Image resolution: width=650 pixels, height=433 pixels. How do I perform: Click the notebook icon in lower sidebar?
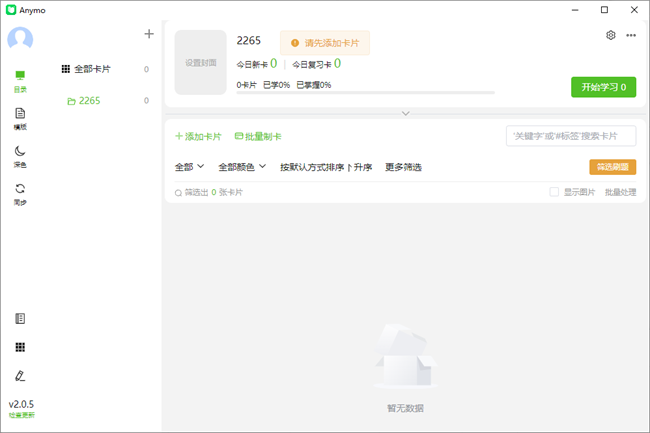click(20, 319)
